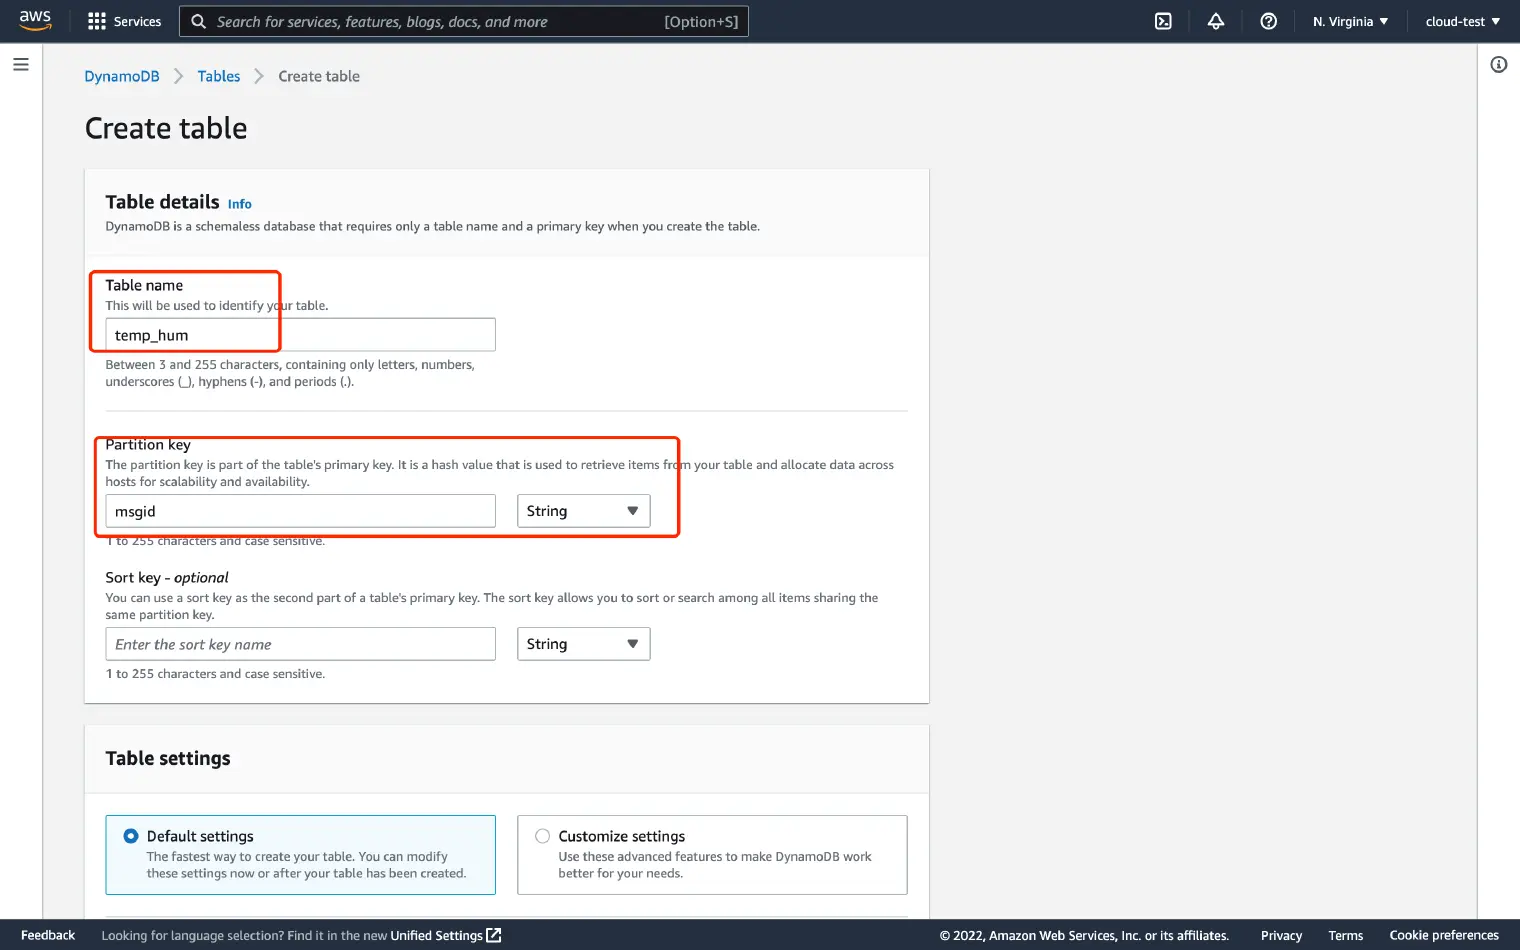Go to Tables breadcrumb
This screenshot has height=950, width=1520.
pyautogui.click(x=219, y=76)
